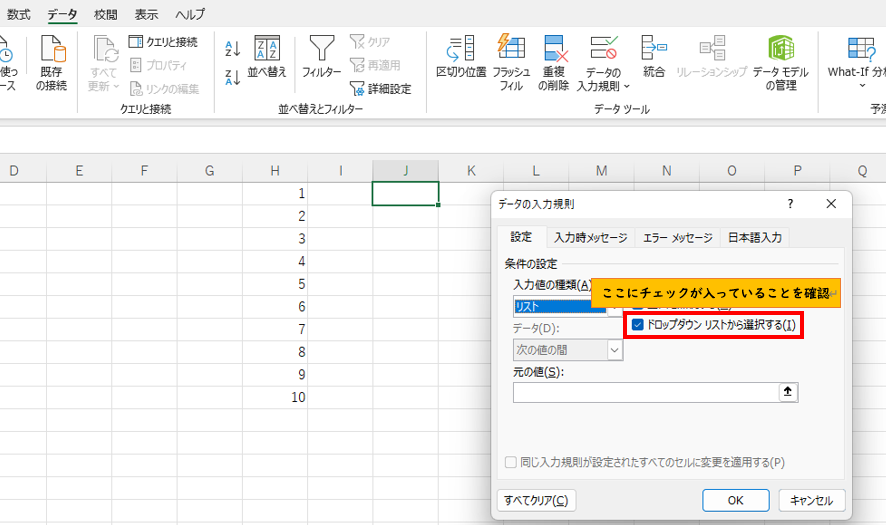Toggle ドロップダウン リストから選択する checkbox
The image size is (886, 525).
pyautogui.click(x=638, y=324)
